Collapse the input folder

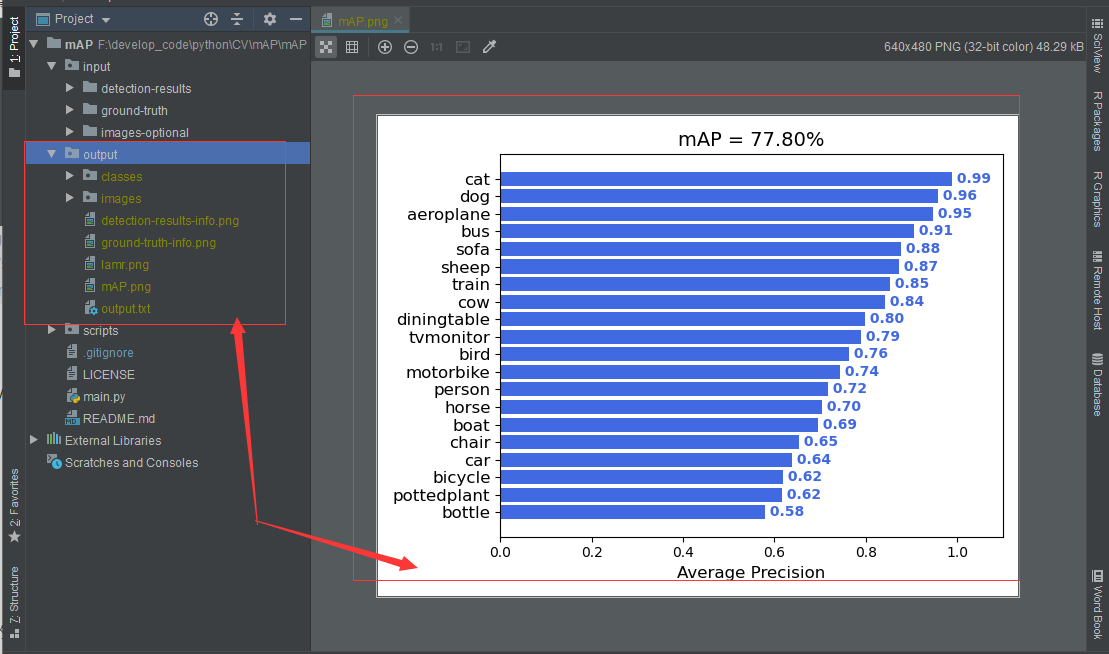(52, 66)
